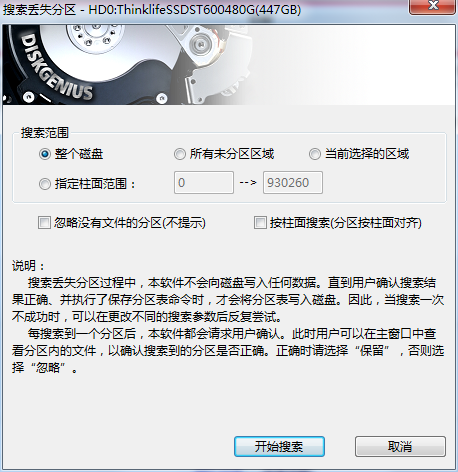Click the drive actuator arm picture
This screenshot has width=458, height=472.
click(x=213, y=63)
